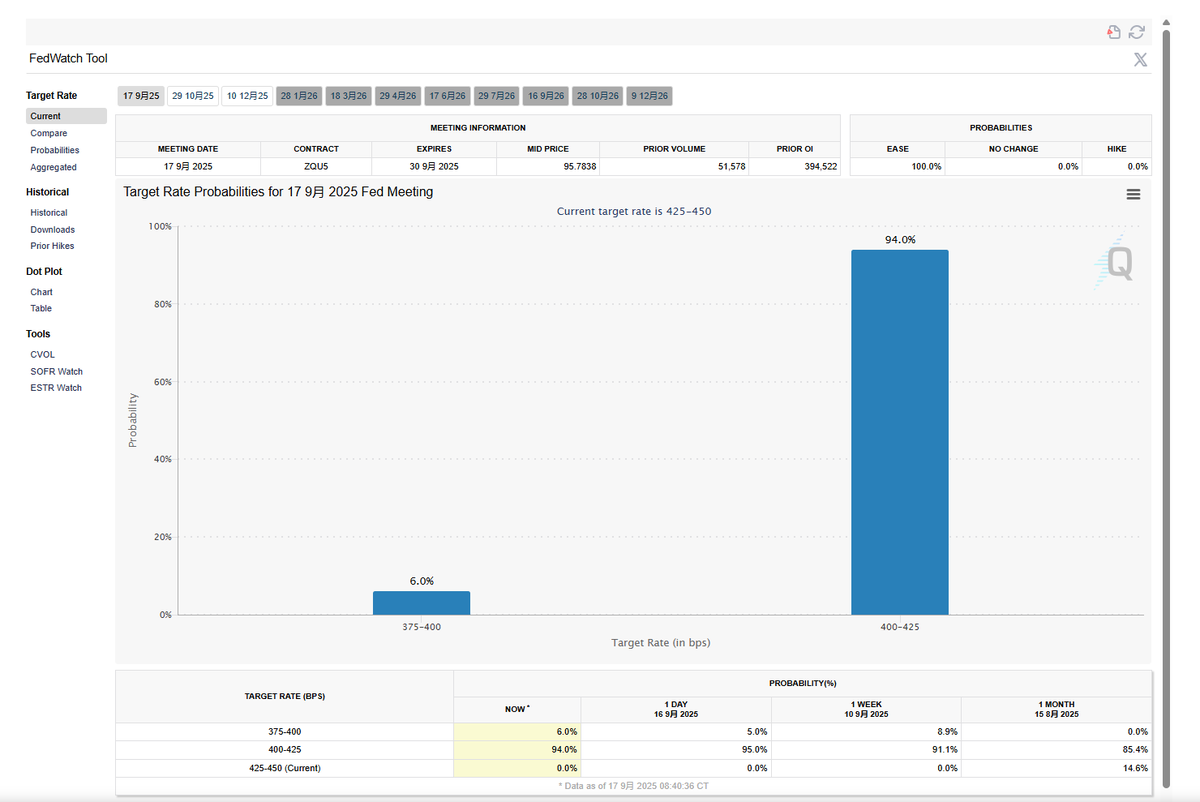Open the Aggregated sidebar item

point(53,167)
